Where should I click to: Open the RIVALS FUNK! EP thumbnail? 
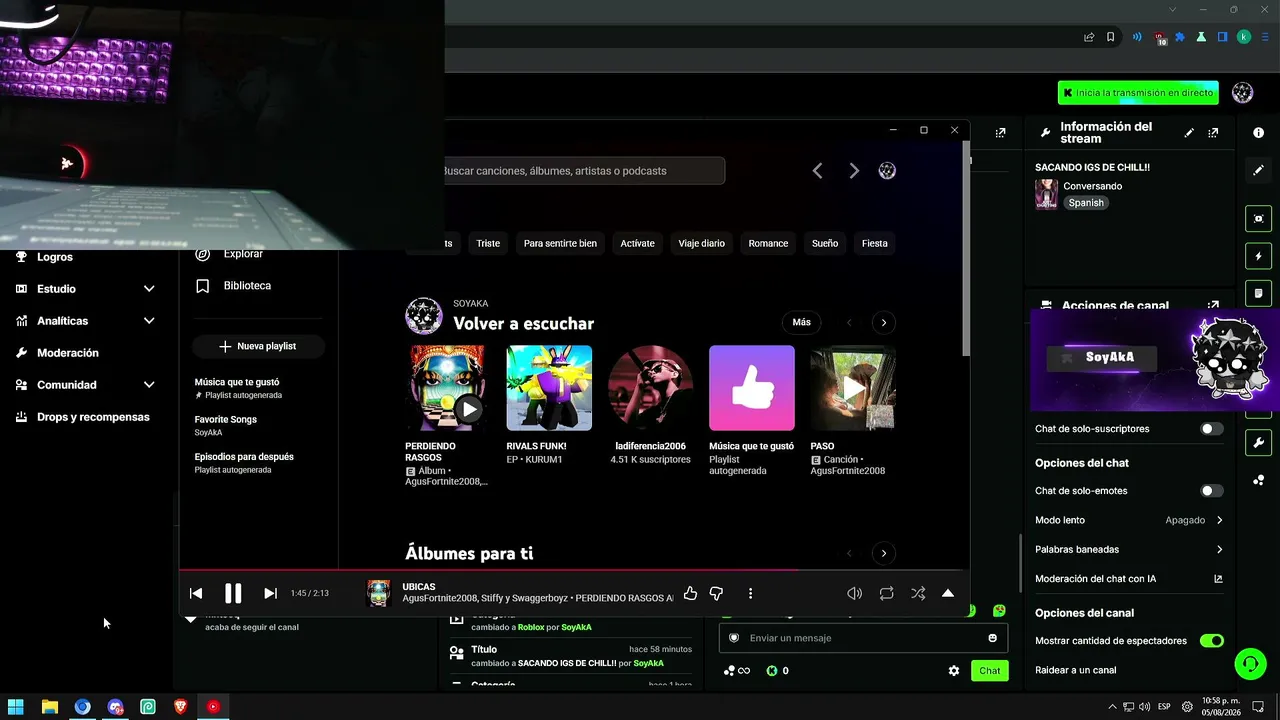(549, 388)
